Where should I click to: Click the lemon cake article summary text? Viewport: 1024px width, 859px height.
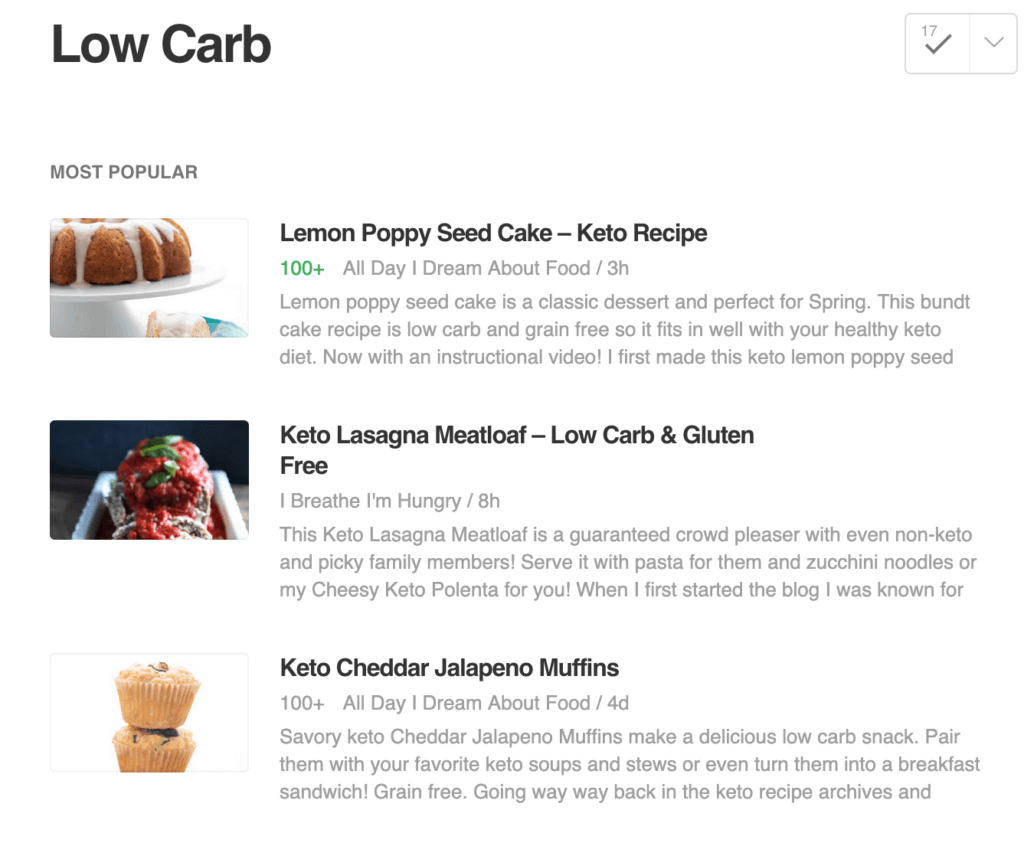point(620,329)
